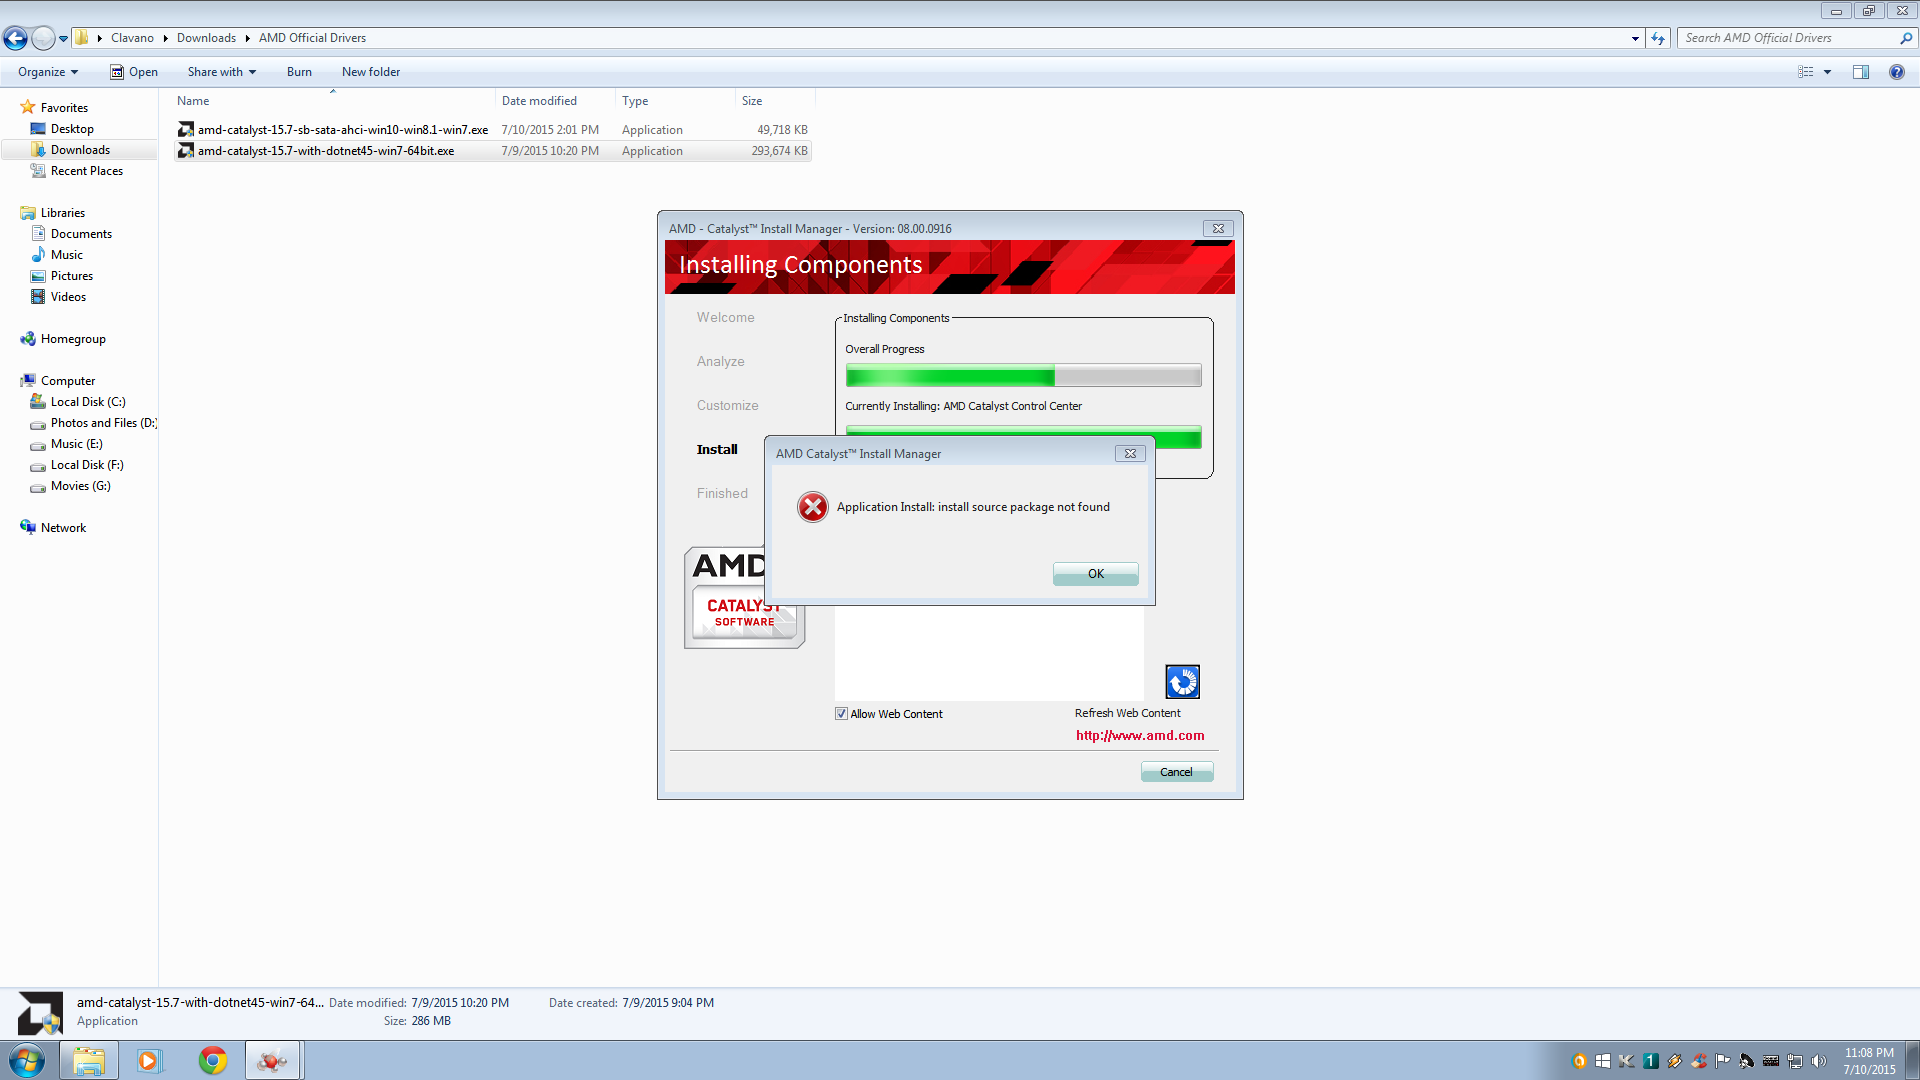Select the Install step in wizard sidebar
1920x1080 pixels.
(719, 448)
